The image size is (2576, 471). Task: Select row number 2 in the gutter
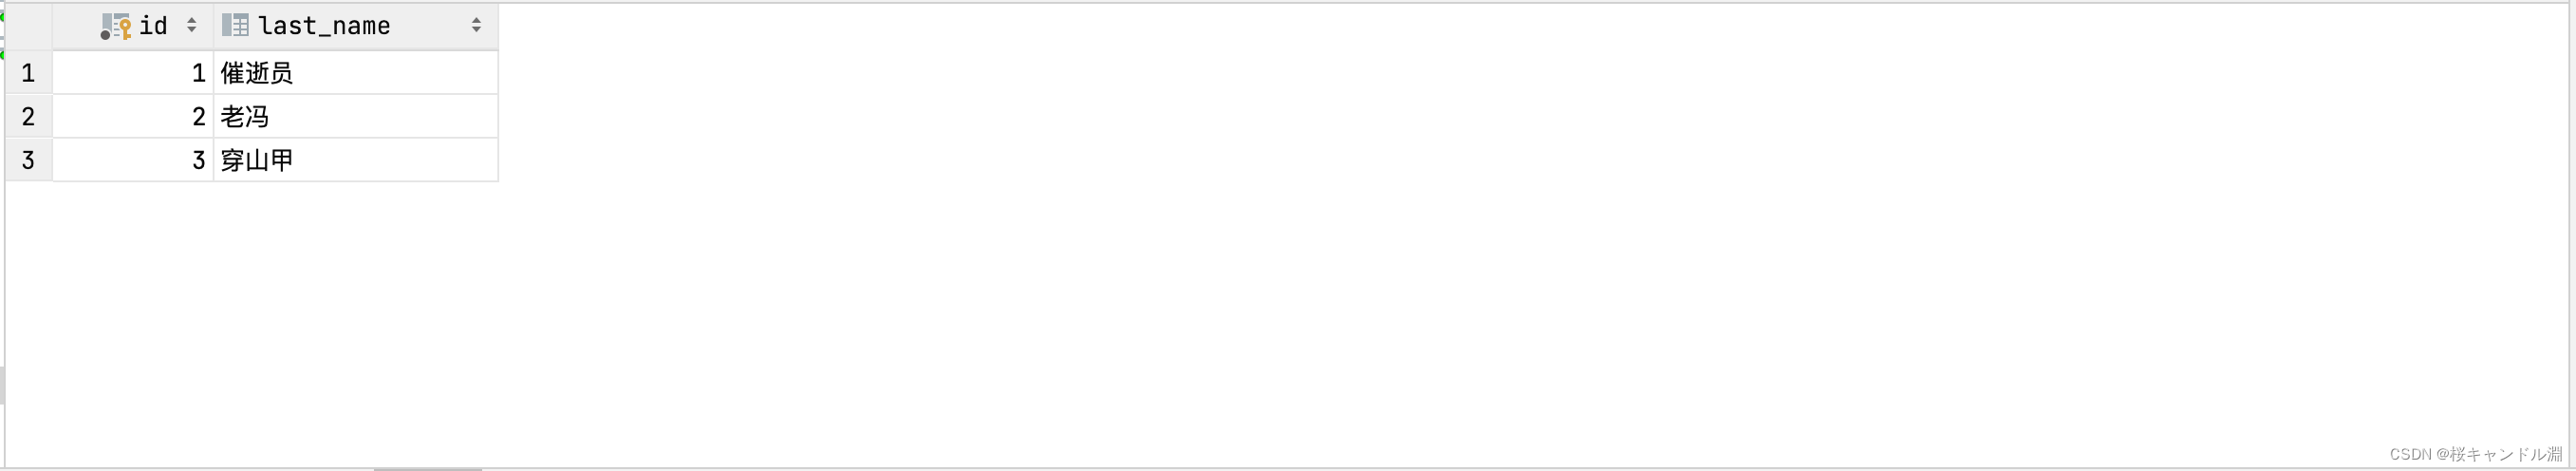28,117
